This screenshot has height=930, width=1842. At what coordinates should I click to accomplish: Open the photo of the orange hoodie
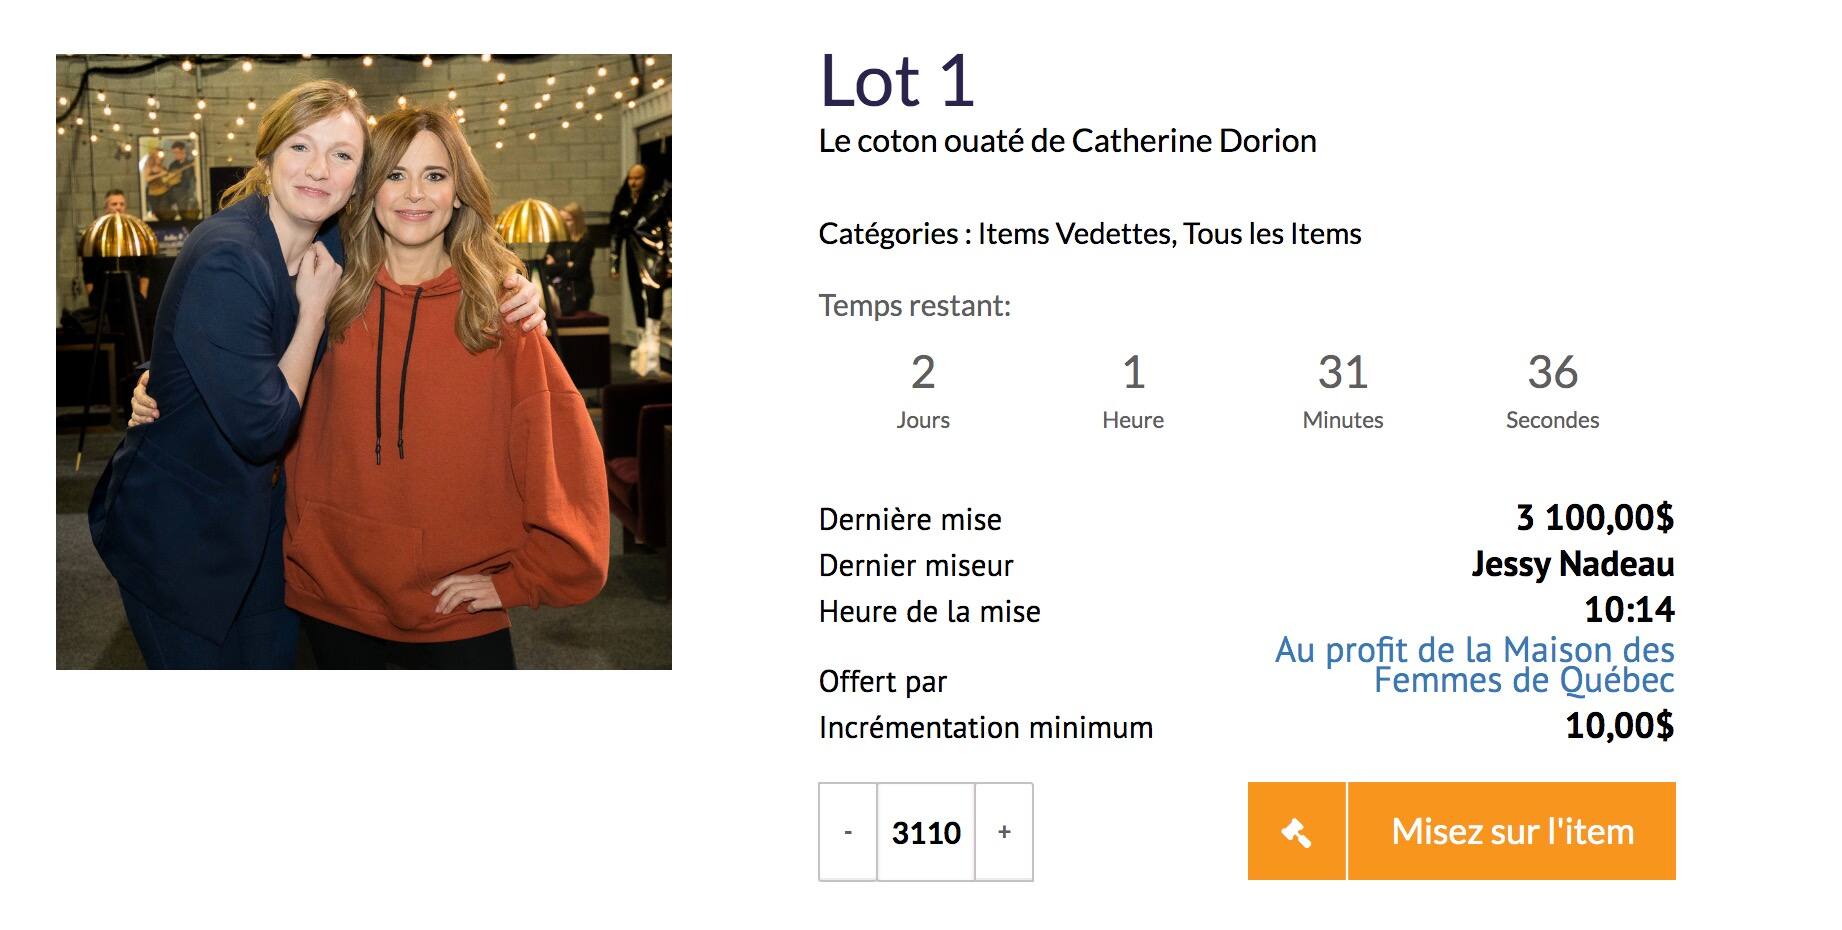pos(364,362)
